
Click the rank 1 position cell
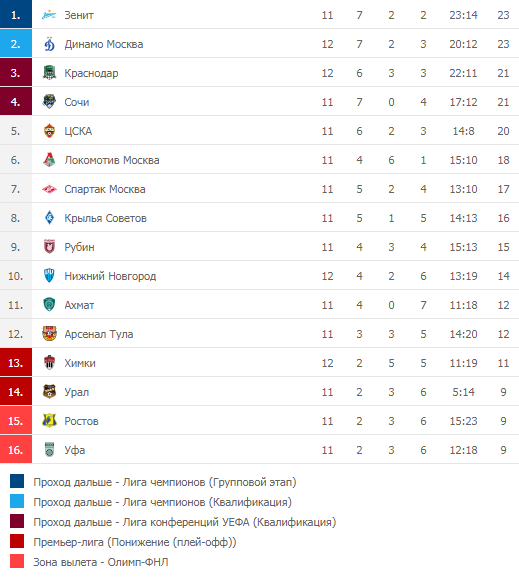16,14
